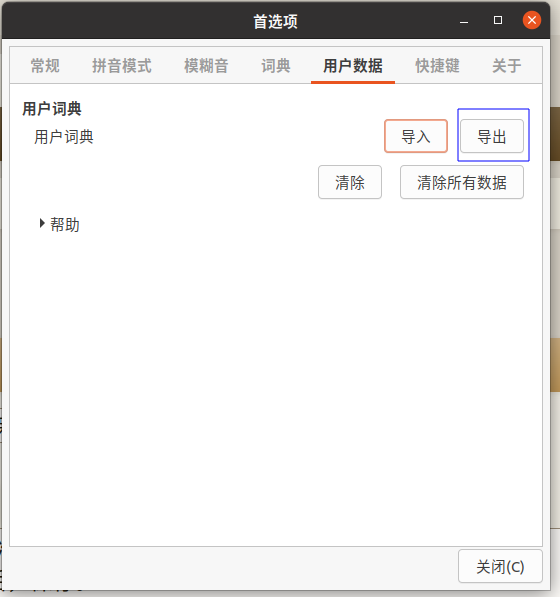
Task: Click the 帮助 help label text
Action: pyautogui.click(x=65, y=225)
